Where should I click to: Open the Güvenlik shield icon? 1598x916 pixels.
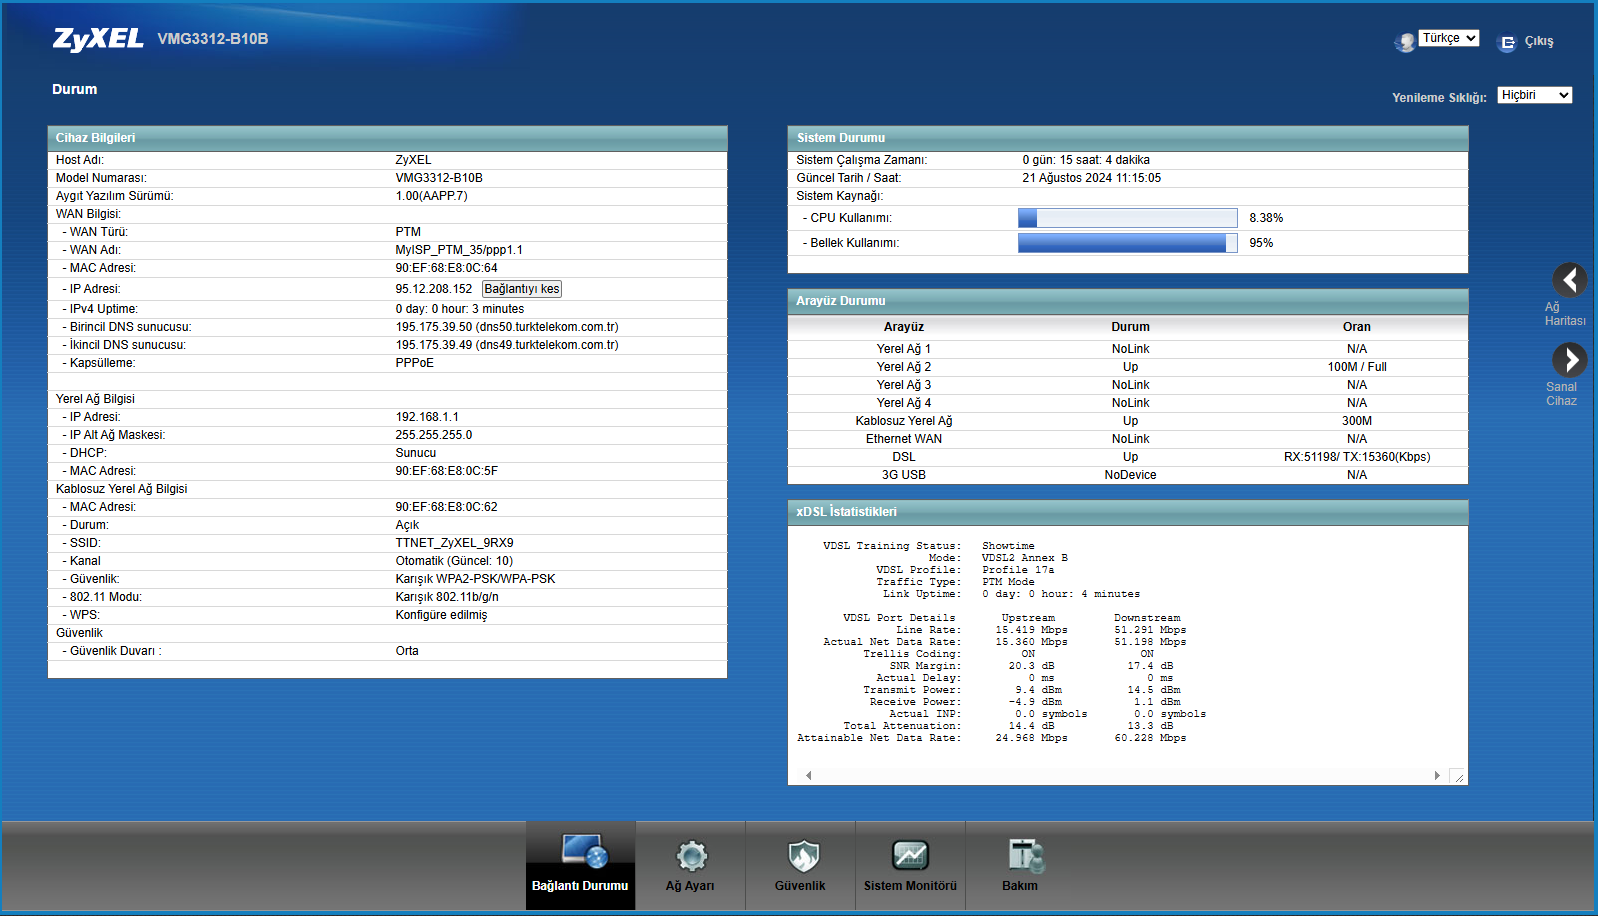point(802,856)
